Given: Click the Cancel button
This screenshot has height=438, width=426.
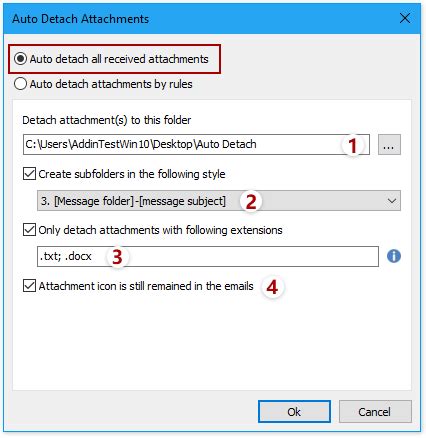Looking at the screenshot, I should click(375, 412).
